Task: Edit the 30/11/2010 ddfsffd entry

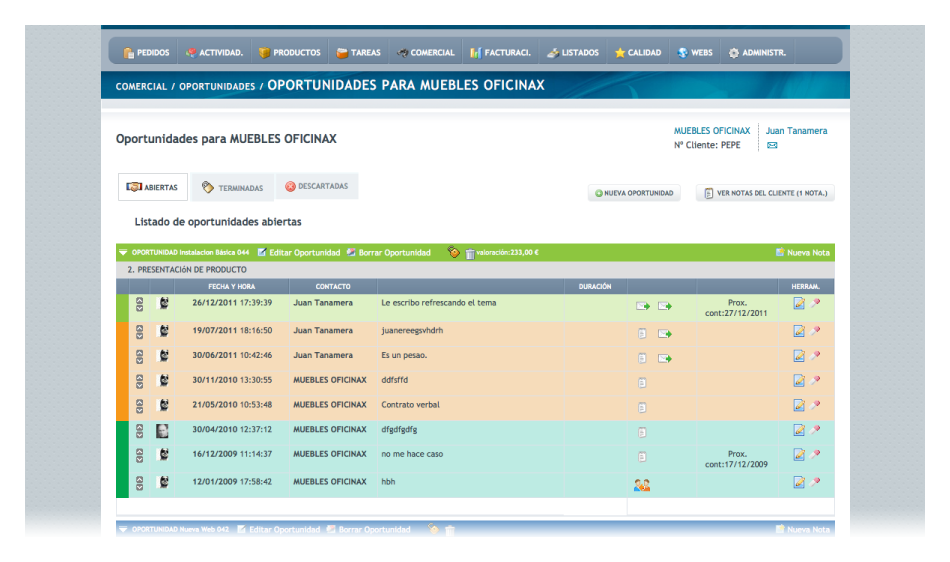Action: click(799, 381)
